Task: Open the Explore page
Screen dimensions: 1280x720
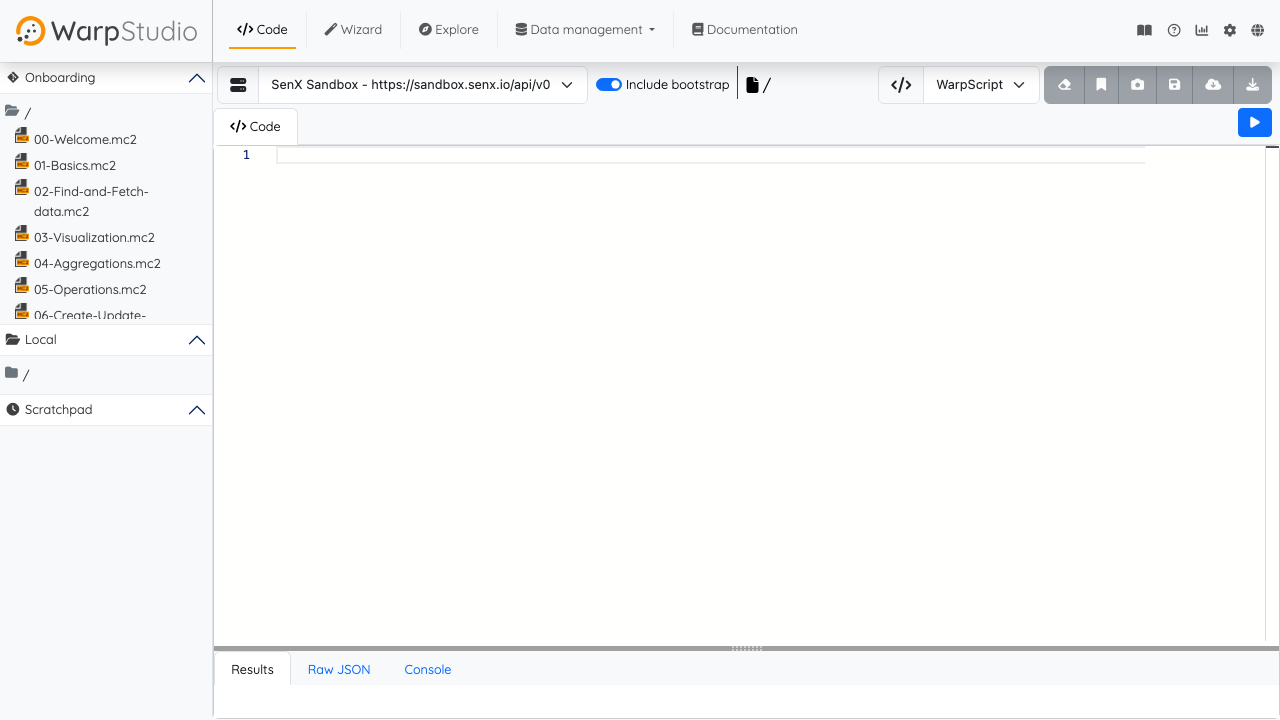Action: [448, 30]
